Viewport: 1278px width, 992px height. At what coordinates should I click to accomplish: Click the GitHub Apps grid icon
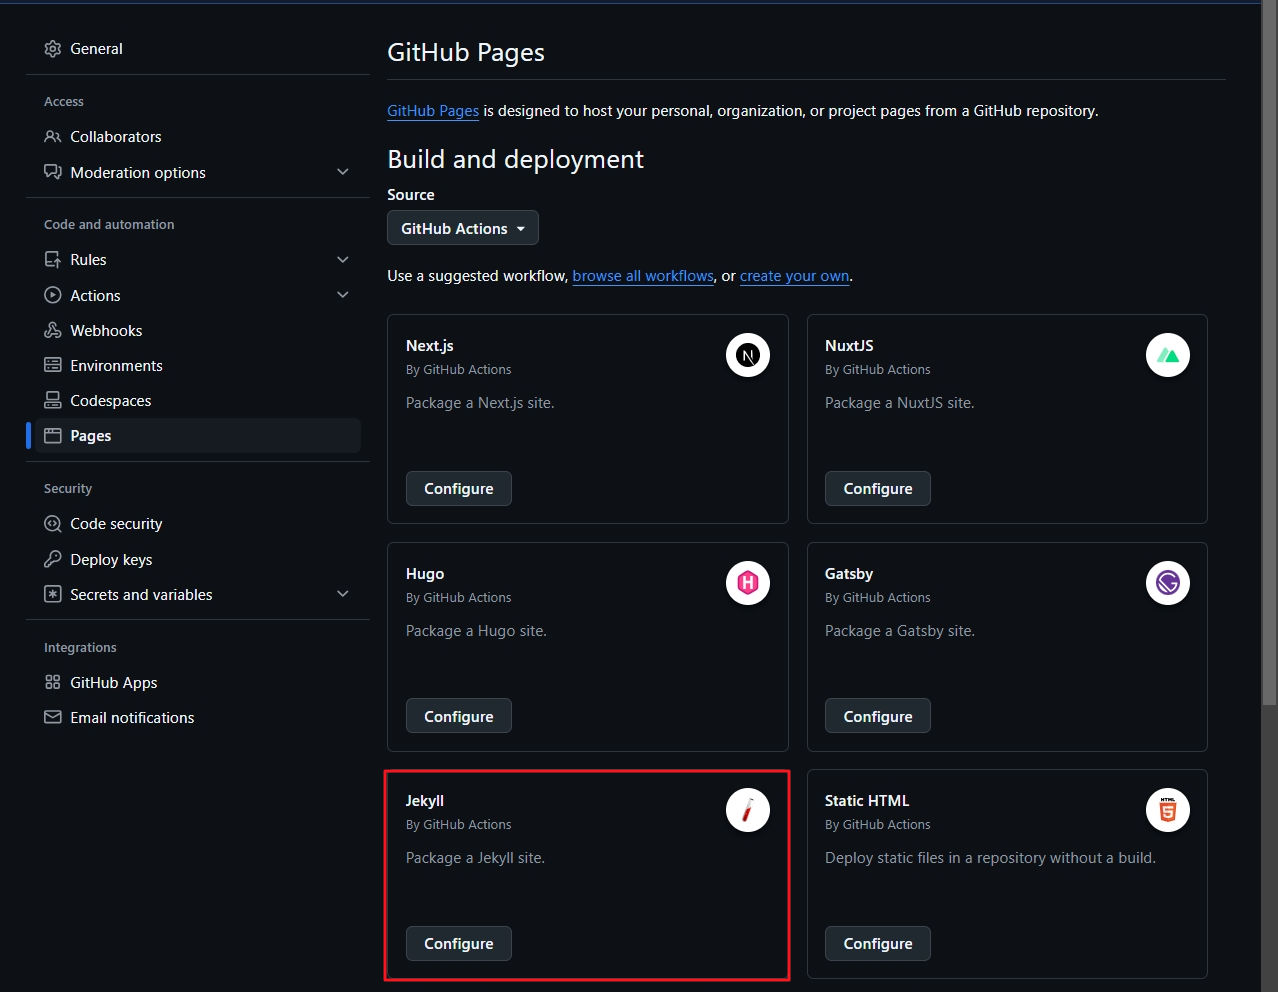click(x=53, y=683)
